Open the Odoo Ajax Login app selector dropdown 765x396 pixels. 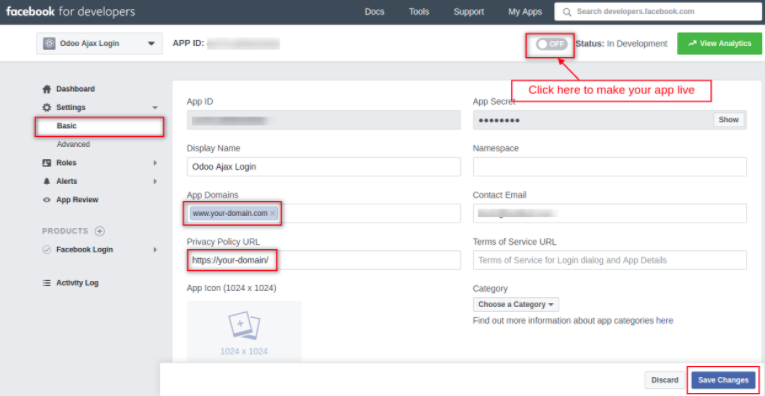100,43
